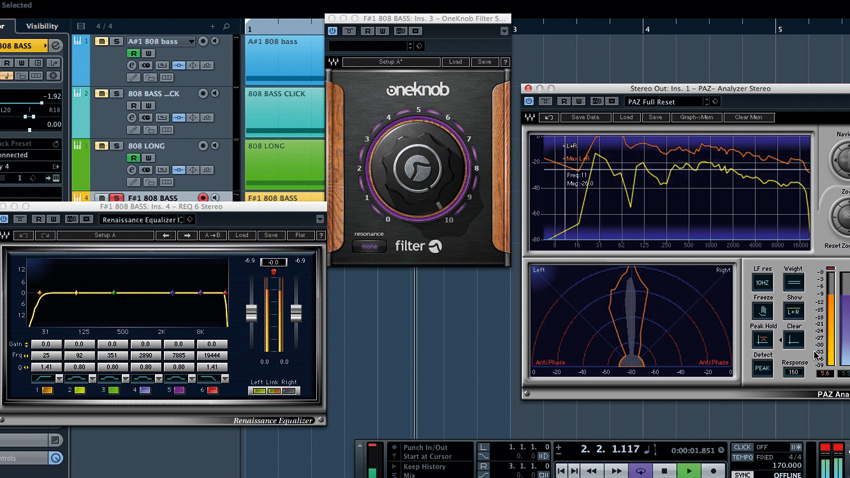Click the transport Record button
This screenshot has width=850, height=478.
pos(713,470)
